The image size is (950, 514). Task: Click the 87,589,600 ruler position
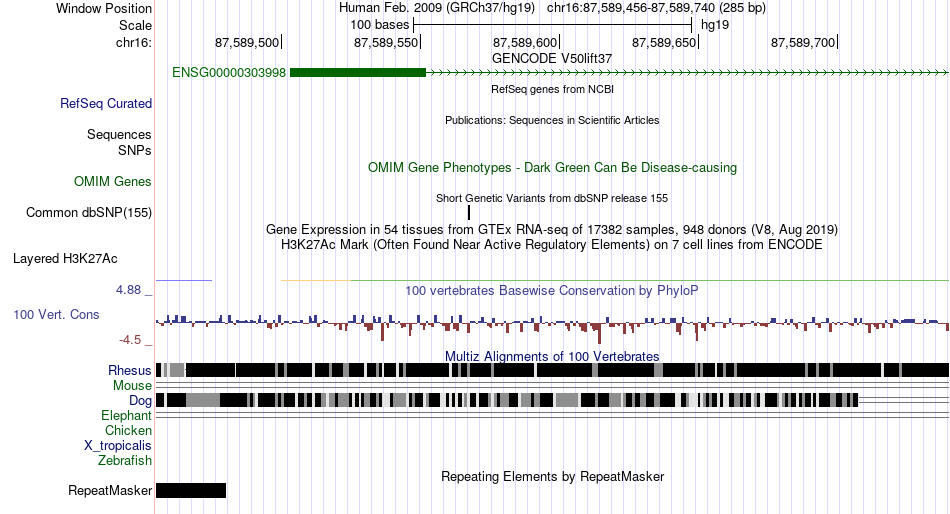coord(525,42)
